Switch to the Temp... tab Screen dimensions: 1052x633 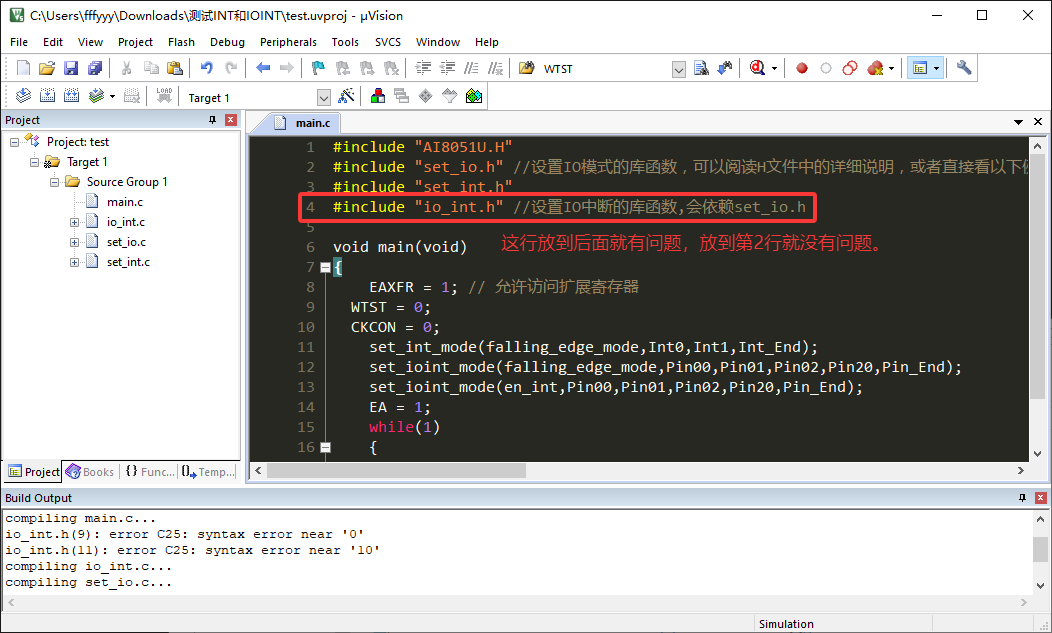pyautogui.click(x=209, y=472)
